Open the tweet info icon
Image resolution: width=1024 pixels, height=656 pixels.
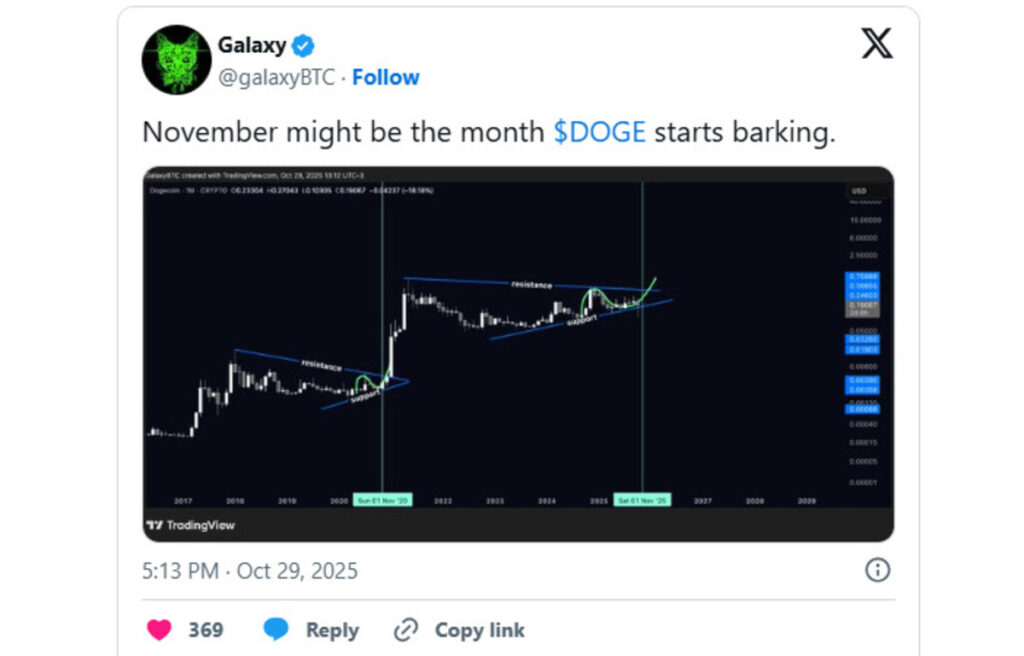(x=877, y=570)
